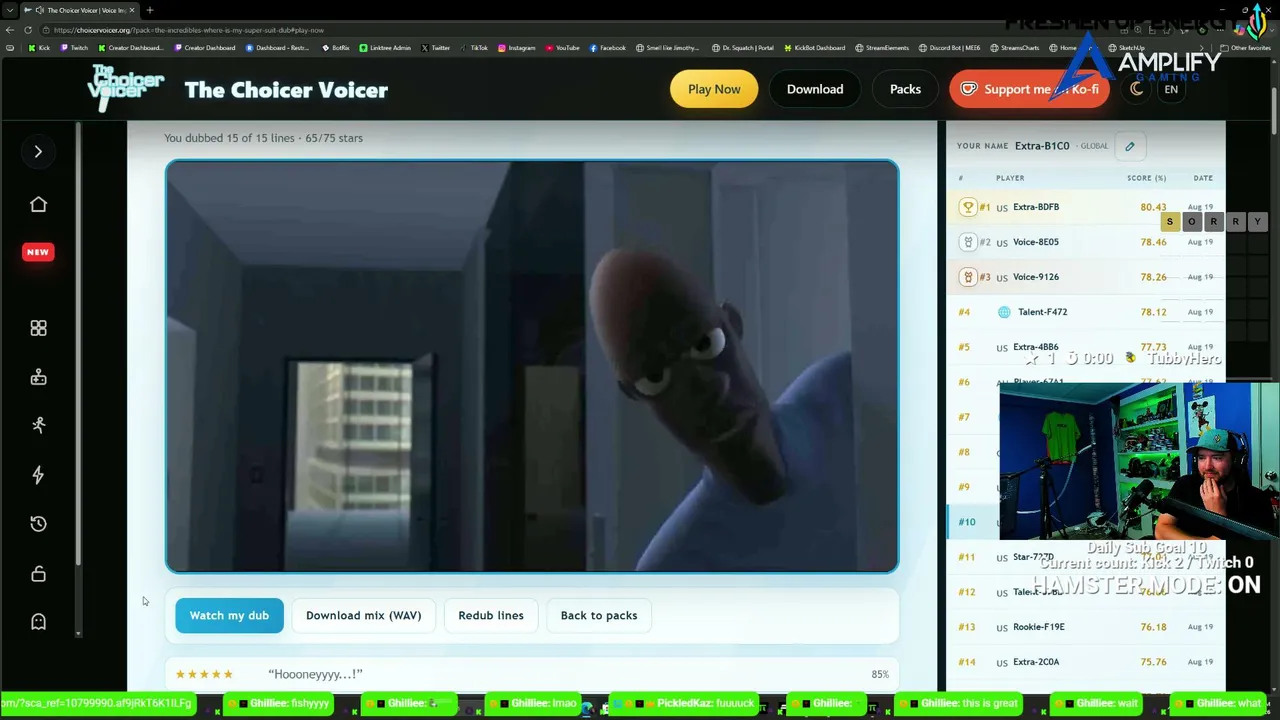
Task: Open a new browser tab
Action: pyautogui.click(x=150, y=10)
